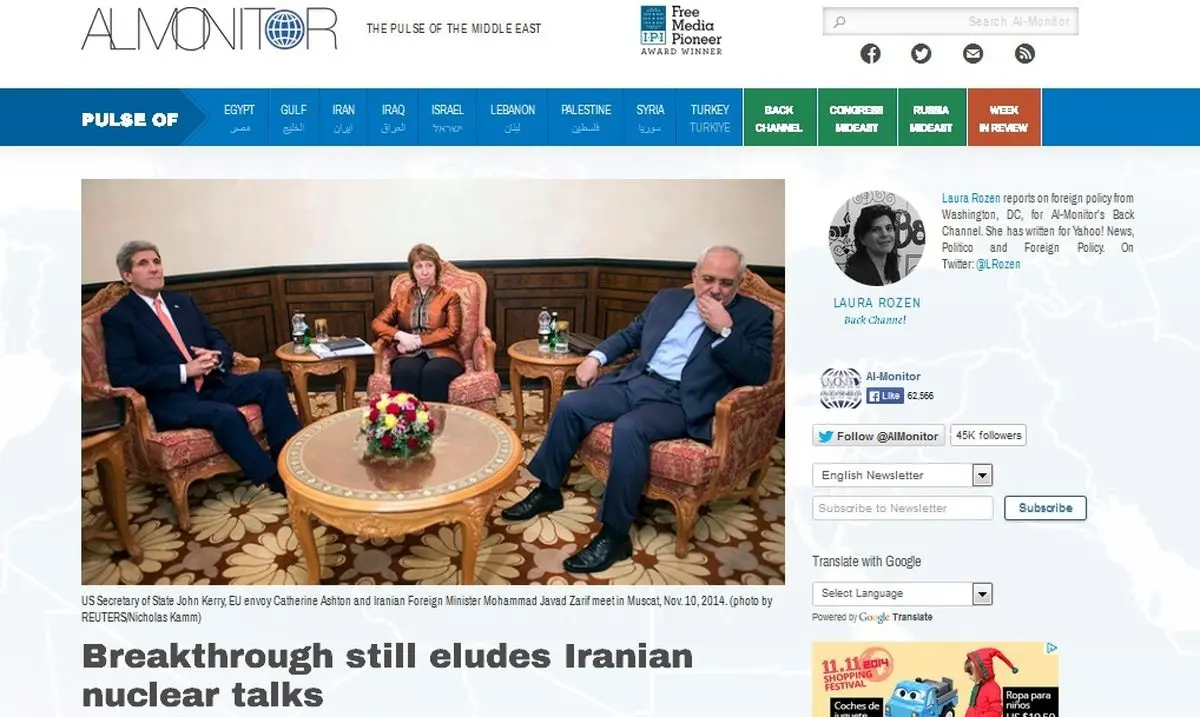Click the email envelope icon
This screenshot has height=717, width=1200.
click(973, 54)
